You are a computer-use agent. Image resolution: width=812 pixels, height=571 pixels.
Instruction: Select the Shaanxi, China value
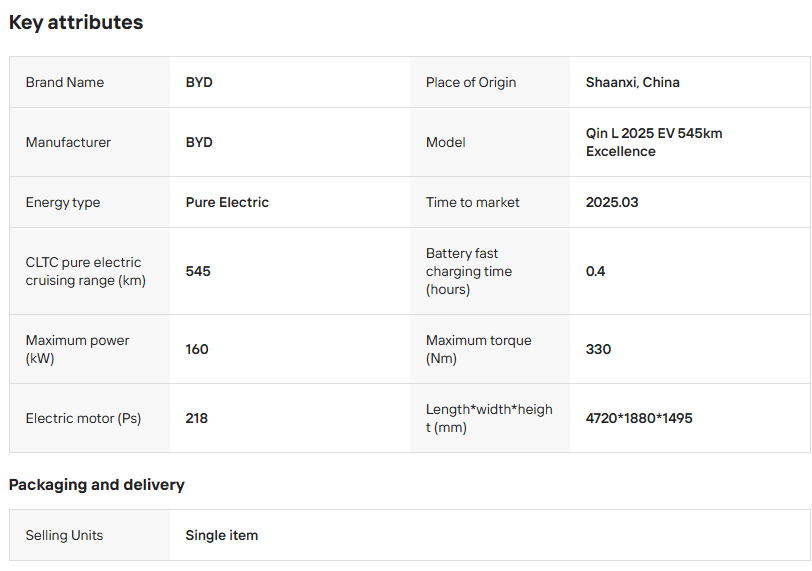tap(632, 82)
